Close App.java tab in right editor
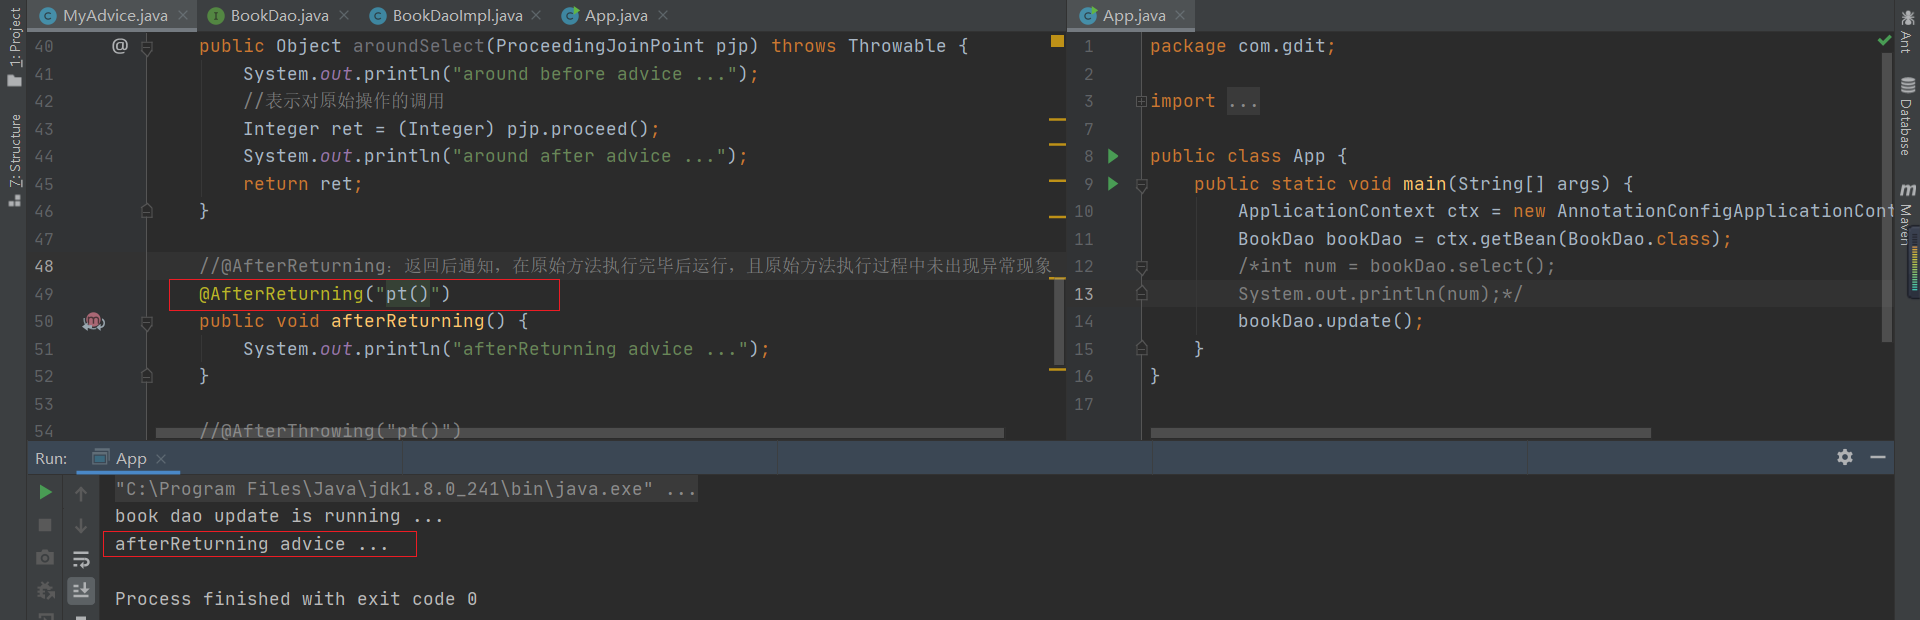This screenshot has width=1920, height=620. (x=1180, y=15)
